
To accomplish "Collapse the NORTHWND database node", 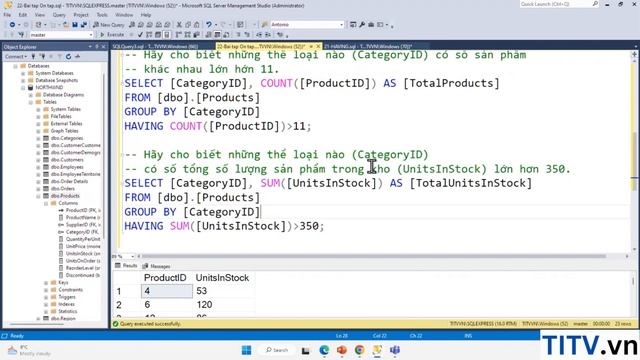I will (x=23, y=87).
